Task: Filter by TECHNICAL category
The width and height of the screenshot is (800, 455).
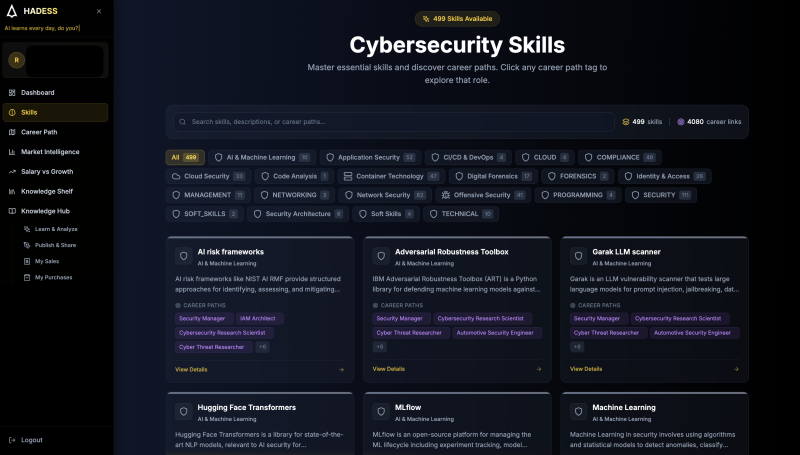Action: click(461, 214)
